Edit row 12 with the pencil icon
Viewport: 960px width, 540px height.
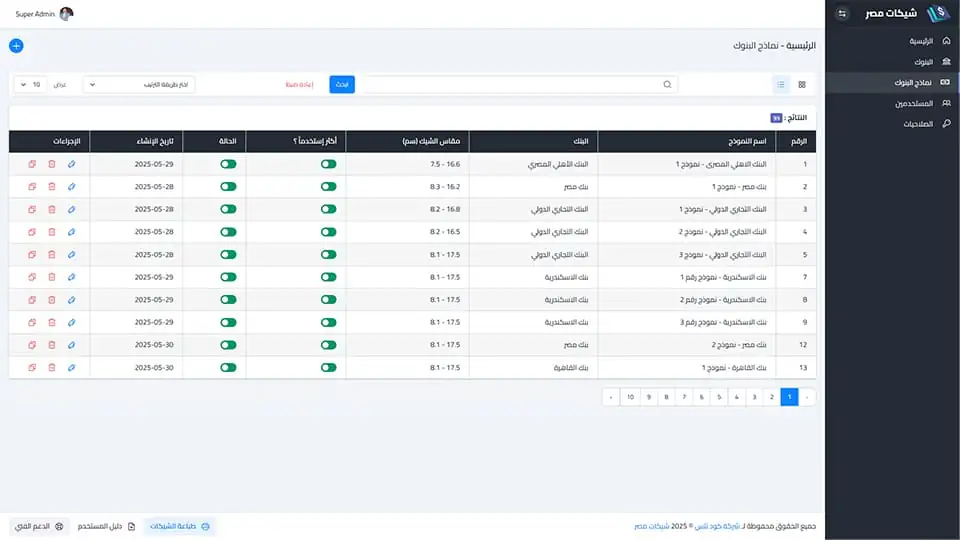72,345
